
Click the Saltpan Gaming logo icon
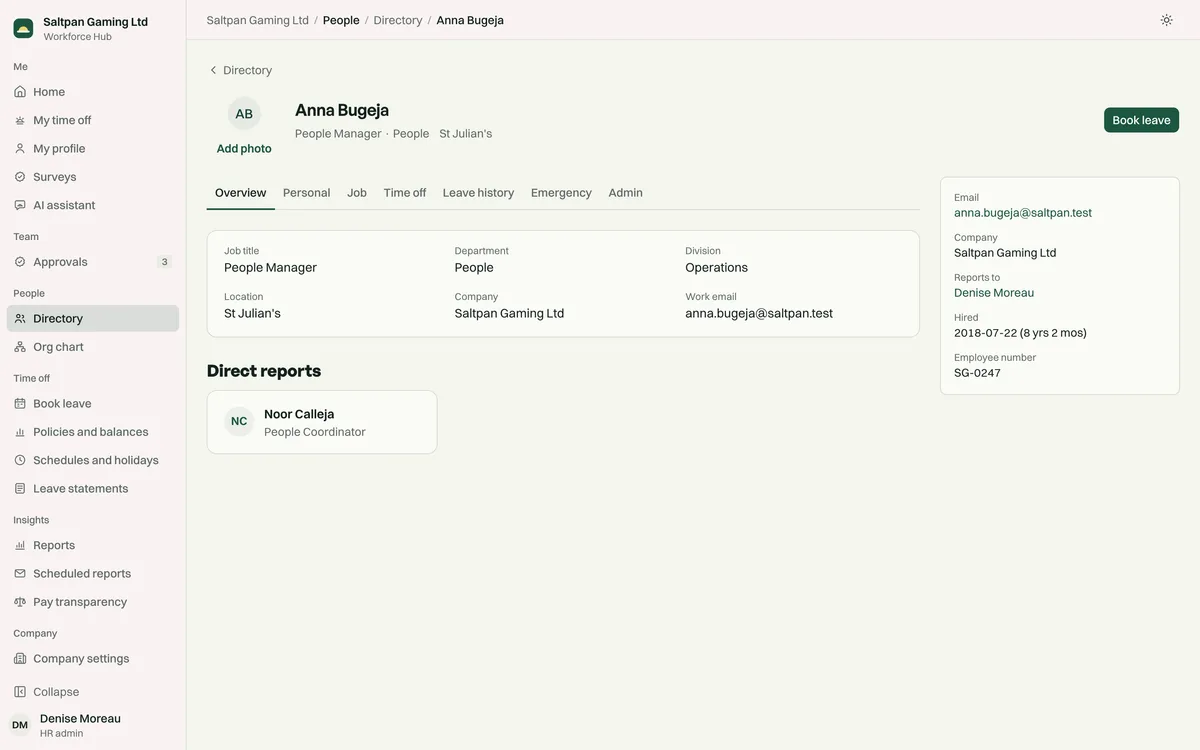click(23, 28)
